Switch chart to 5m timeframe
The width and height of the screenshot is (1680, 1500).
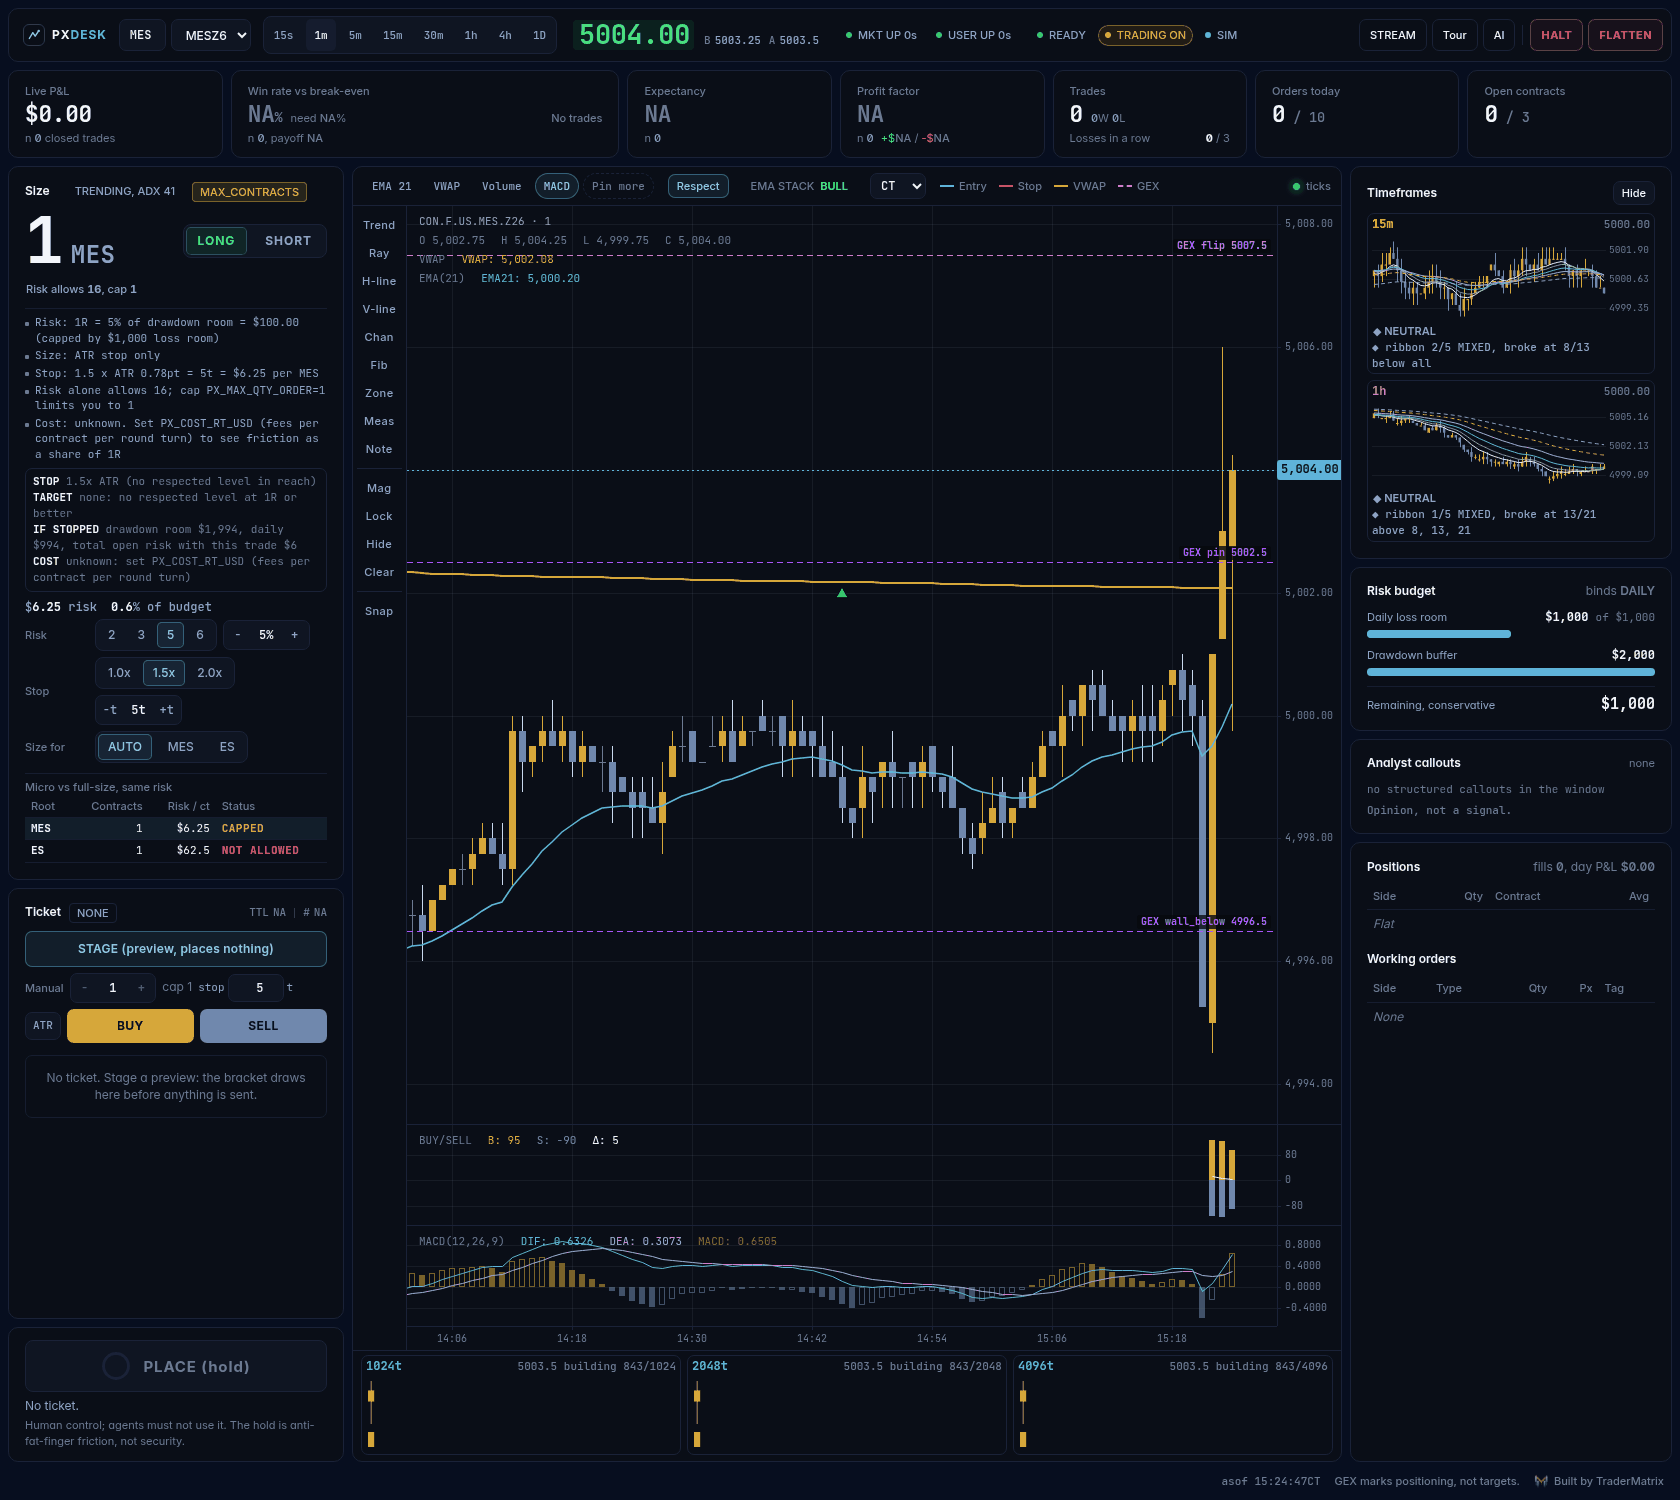click(x=355, y=35)
